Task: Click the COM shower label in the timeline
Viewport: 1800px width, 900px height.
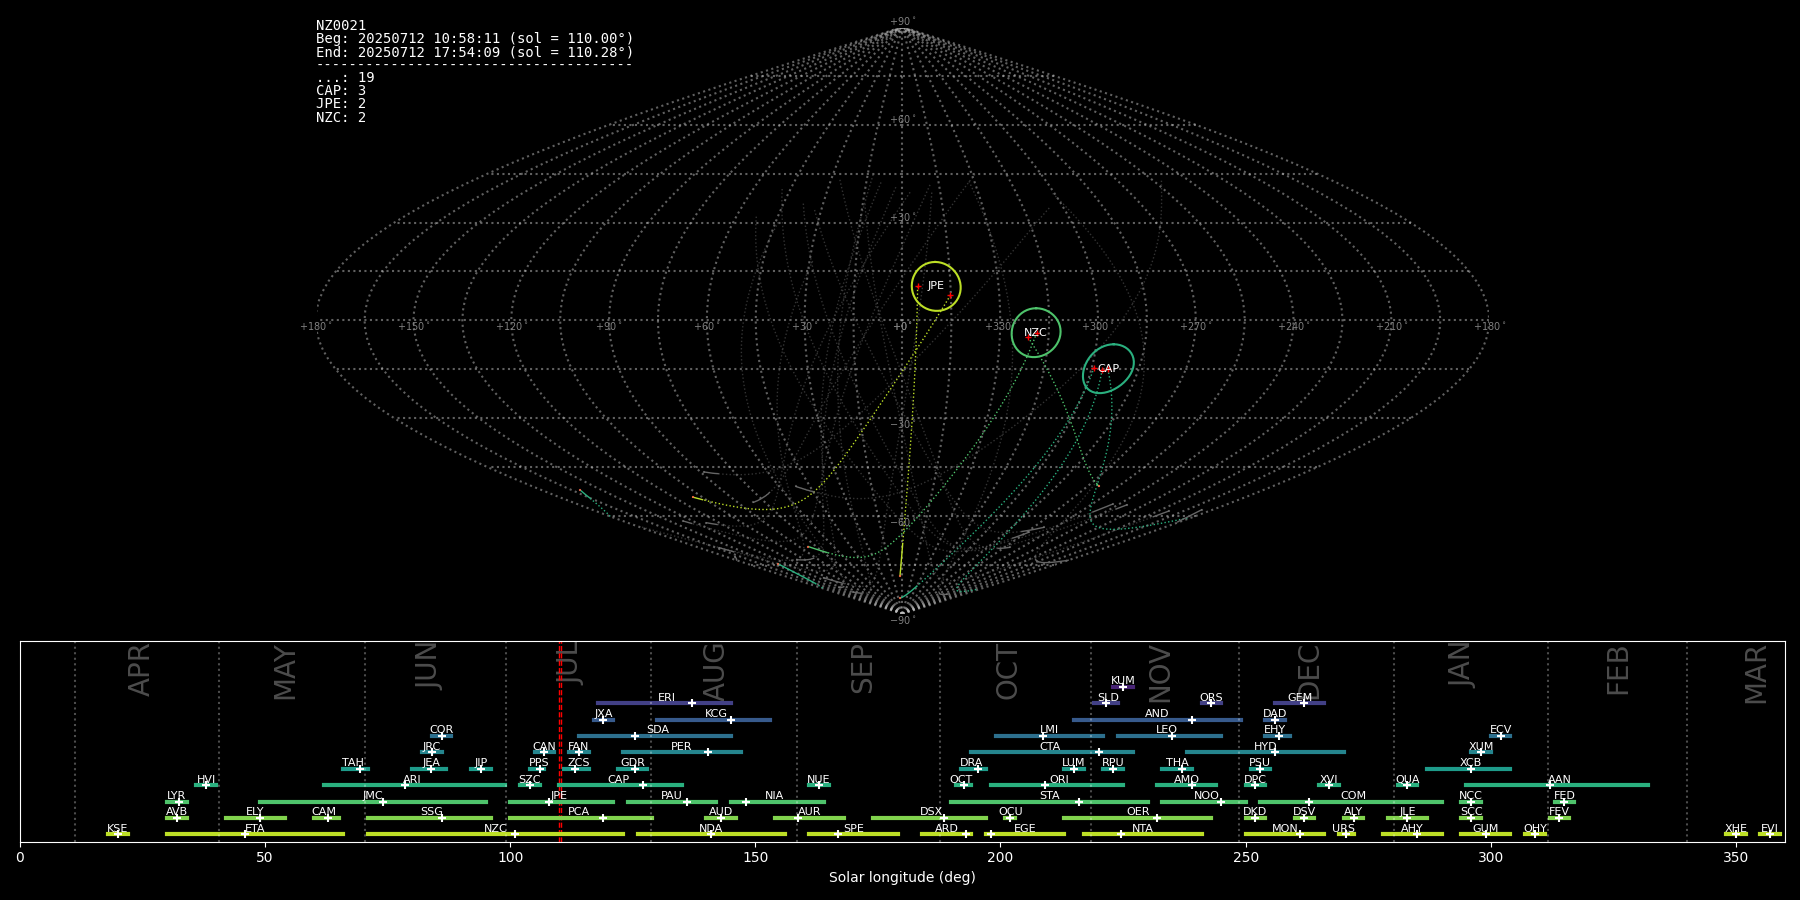Action: pyautogui.click(x=1354, y=796)
